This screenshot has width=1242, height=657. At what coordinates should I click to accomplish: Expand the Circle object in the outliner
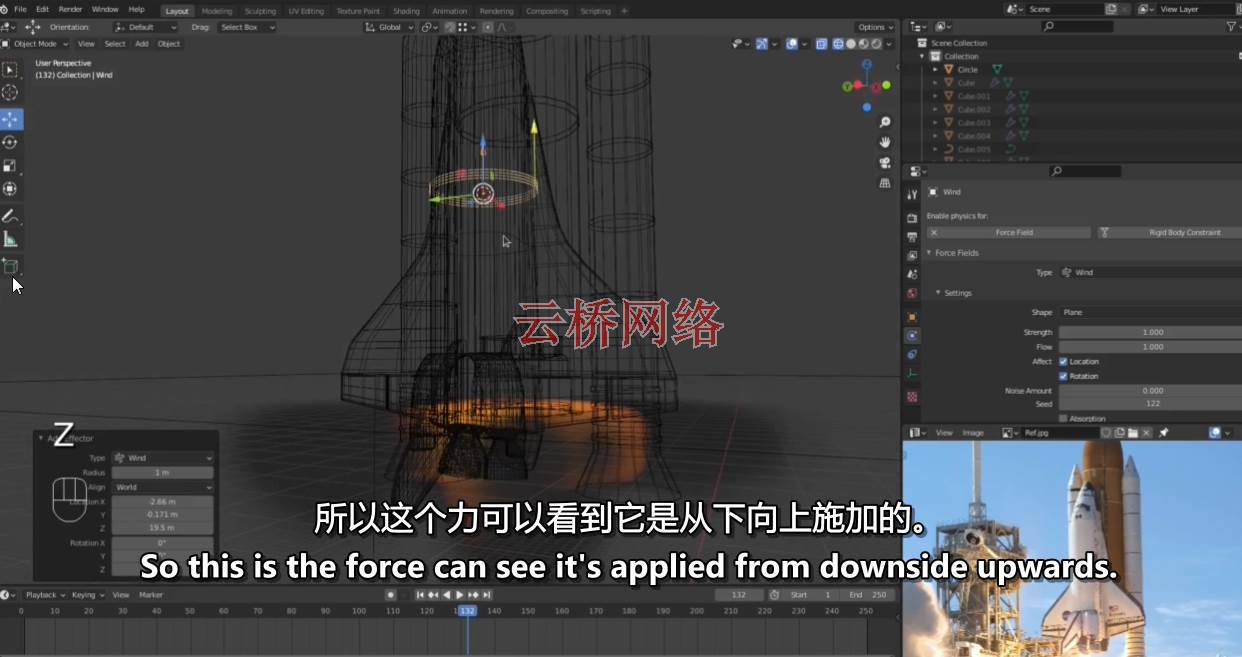click(x=936, y=70)
